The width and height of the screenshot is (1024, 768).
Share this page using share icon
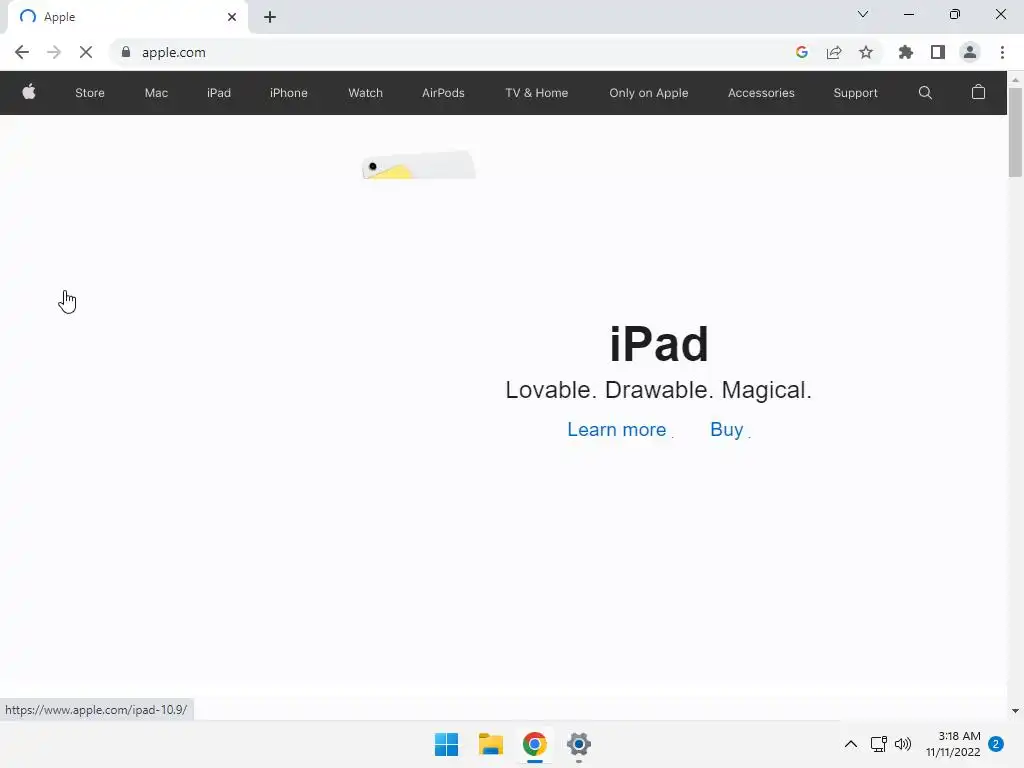pyautogui.click(x=834, y=52)
